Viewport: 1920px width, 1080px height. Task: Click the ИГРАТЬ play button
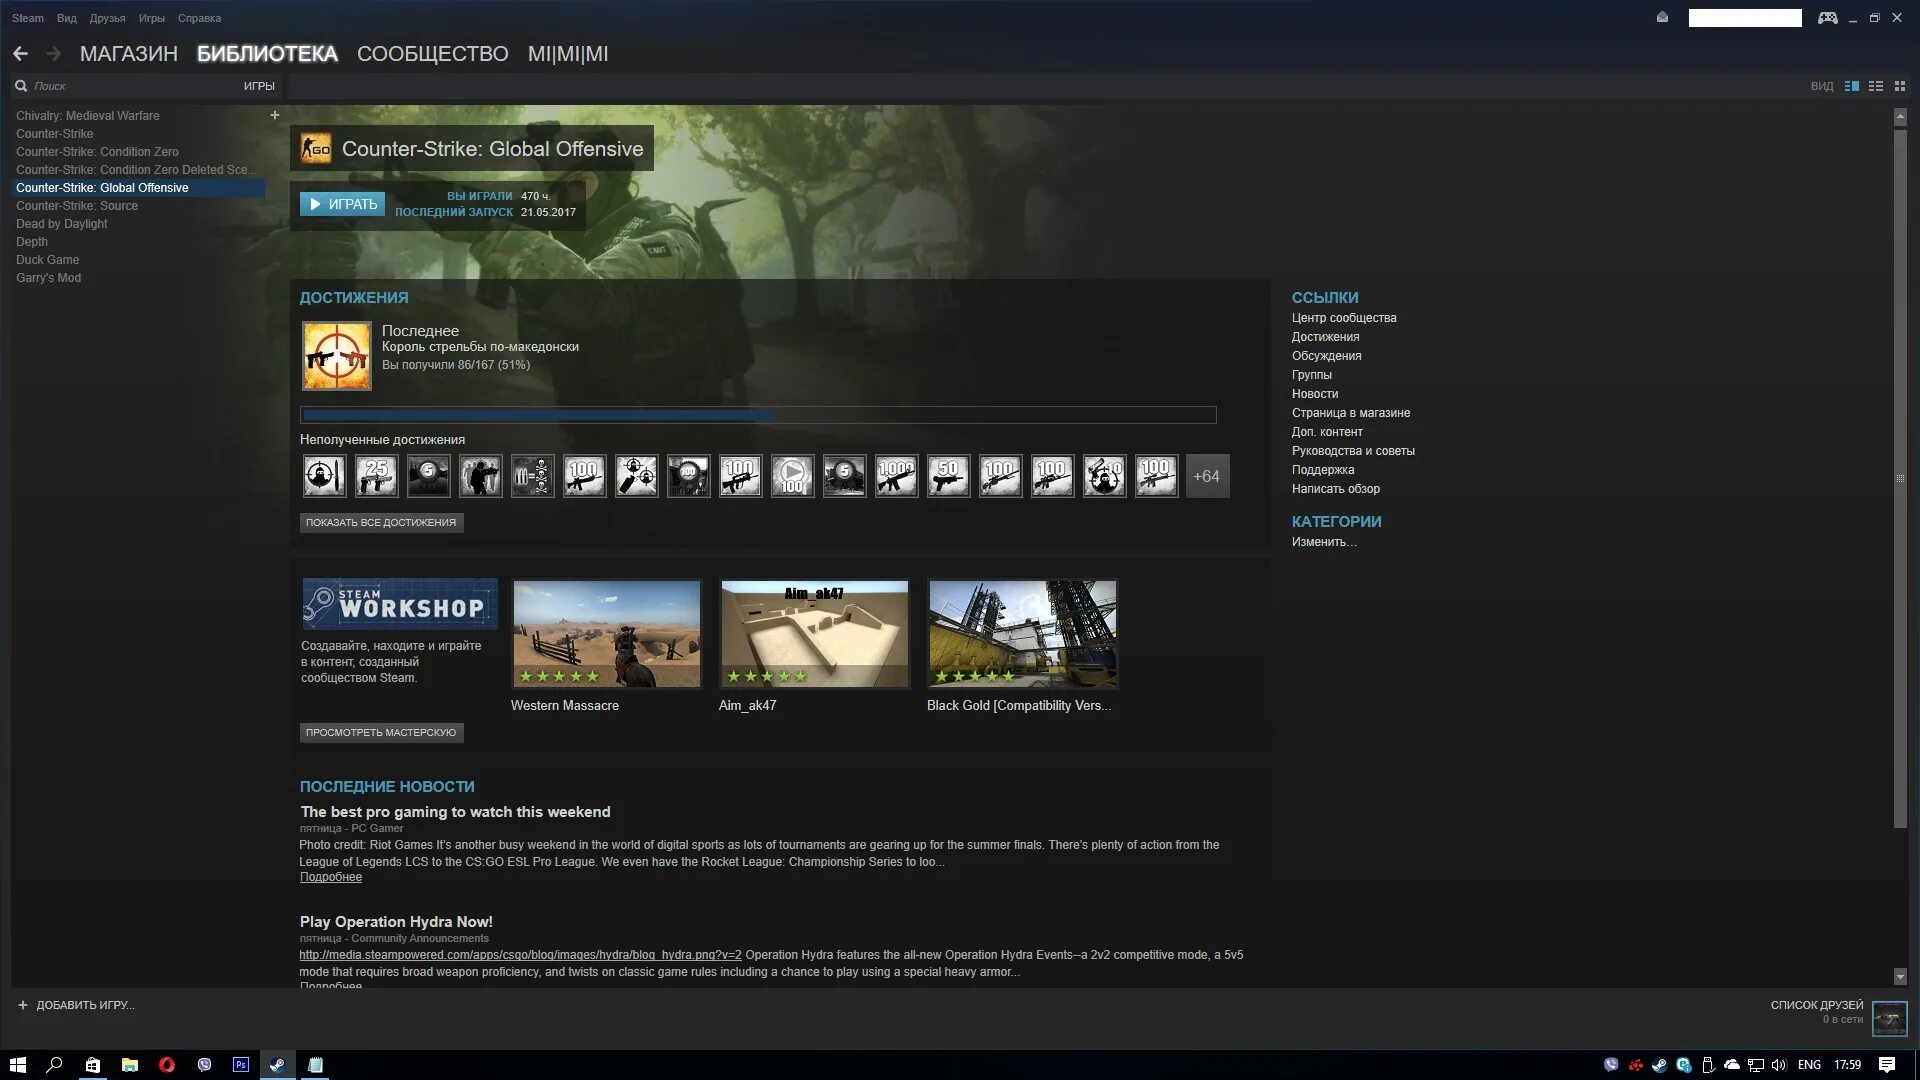343,204
